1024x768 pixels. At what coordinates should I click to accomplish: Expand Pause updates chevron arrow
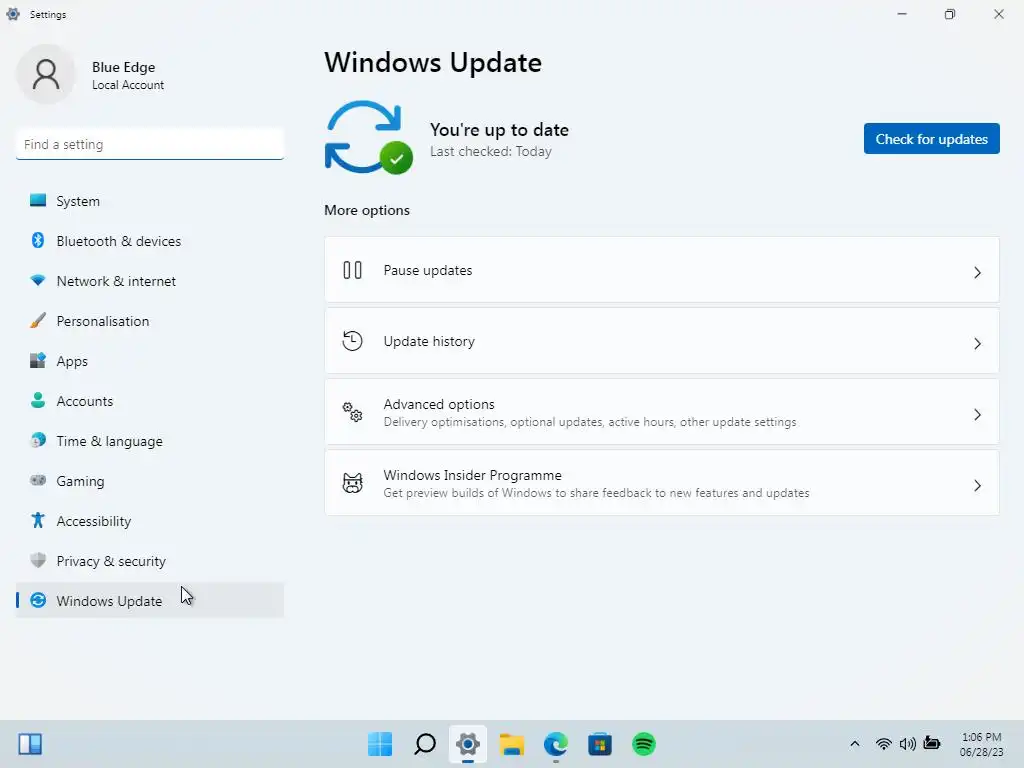tap(978, 272)
